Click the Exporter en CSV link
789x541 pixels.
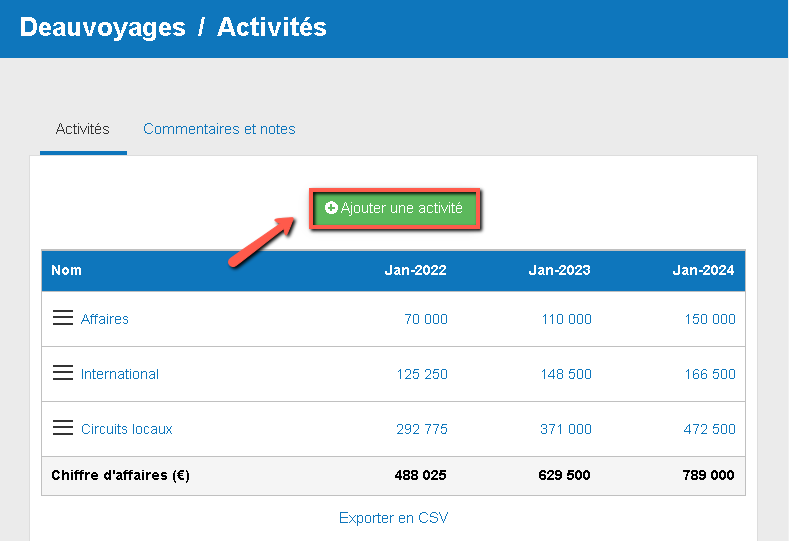[x=394, y=518]
